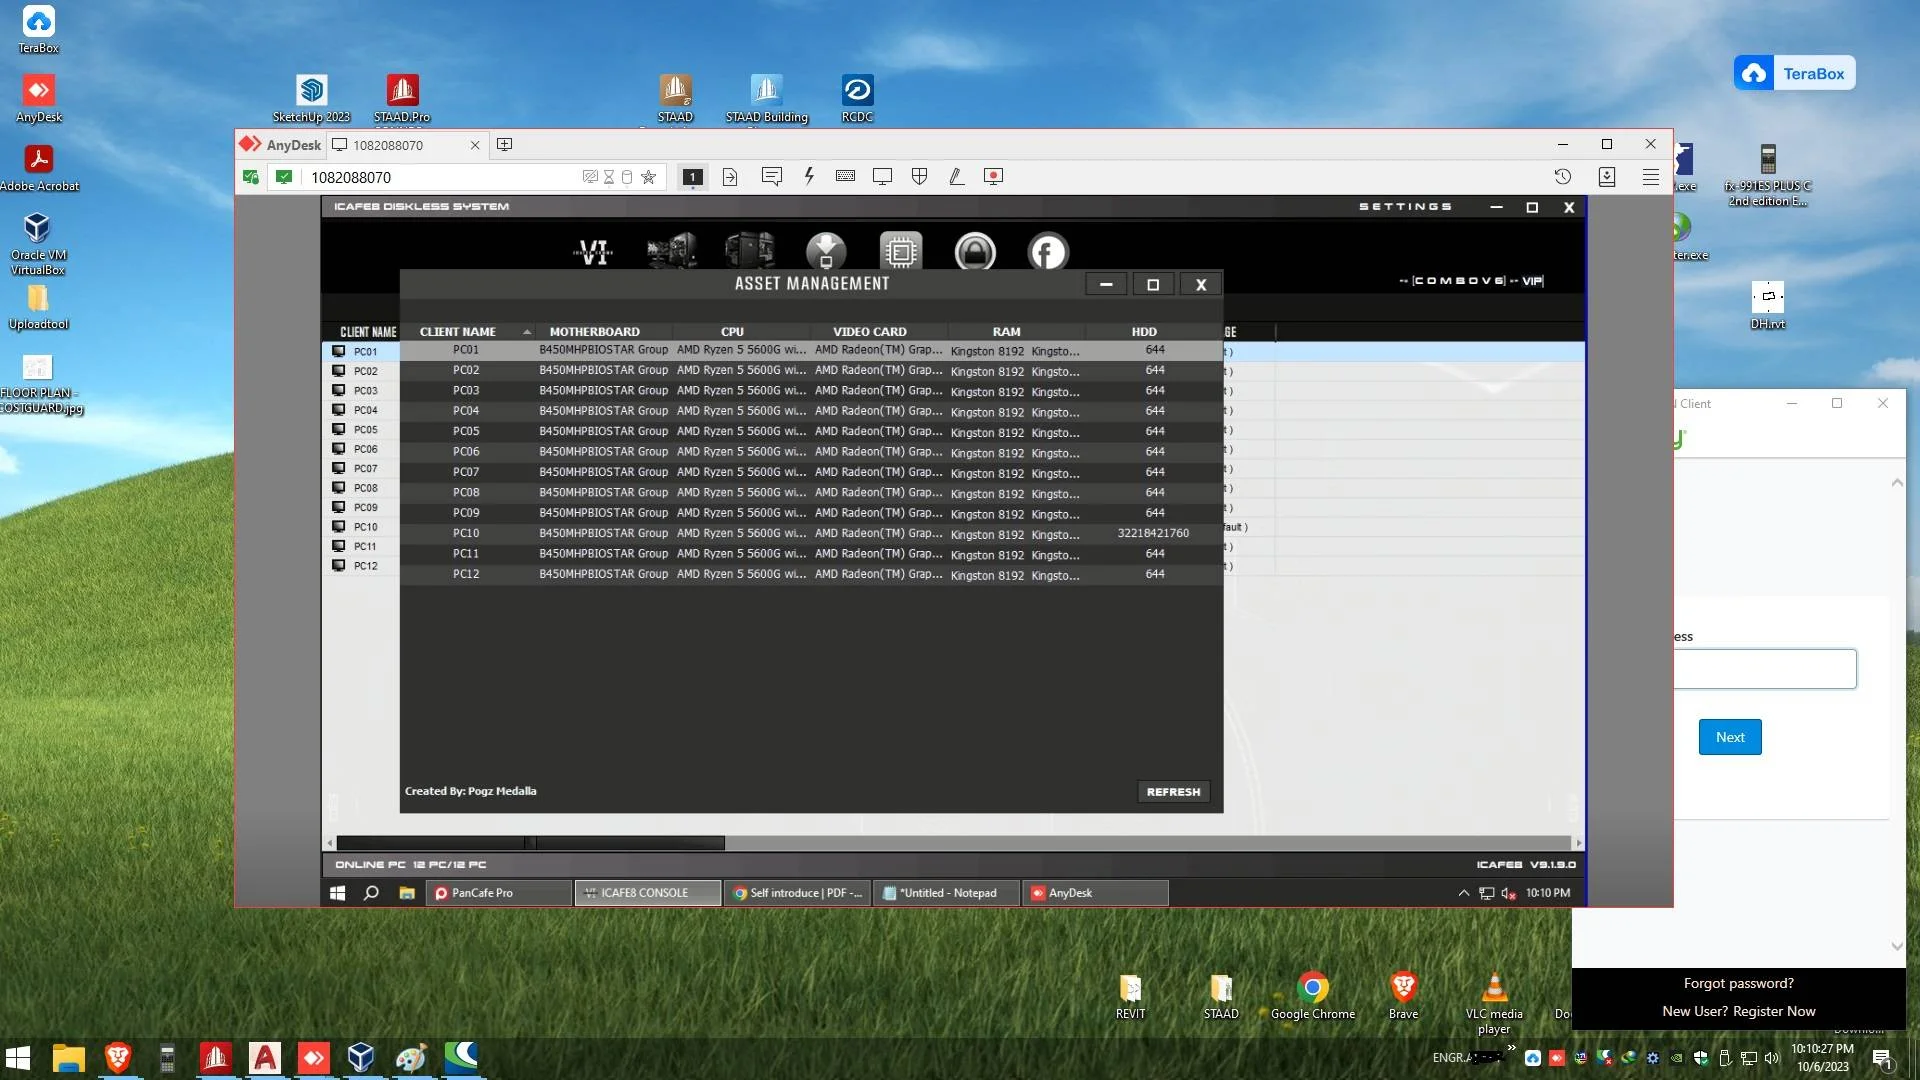Click the AnyDesk actions lightning icon
This screenshot has height=1080, width=1920.
809,176
